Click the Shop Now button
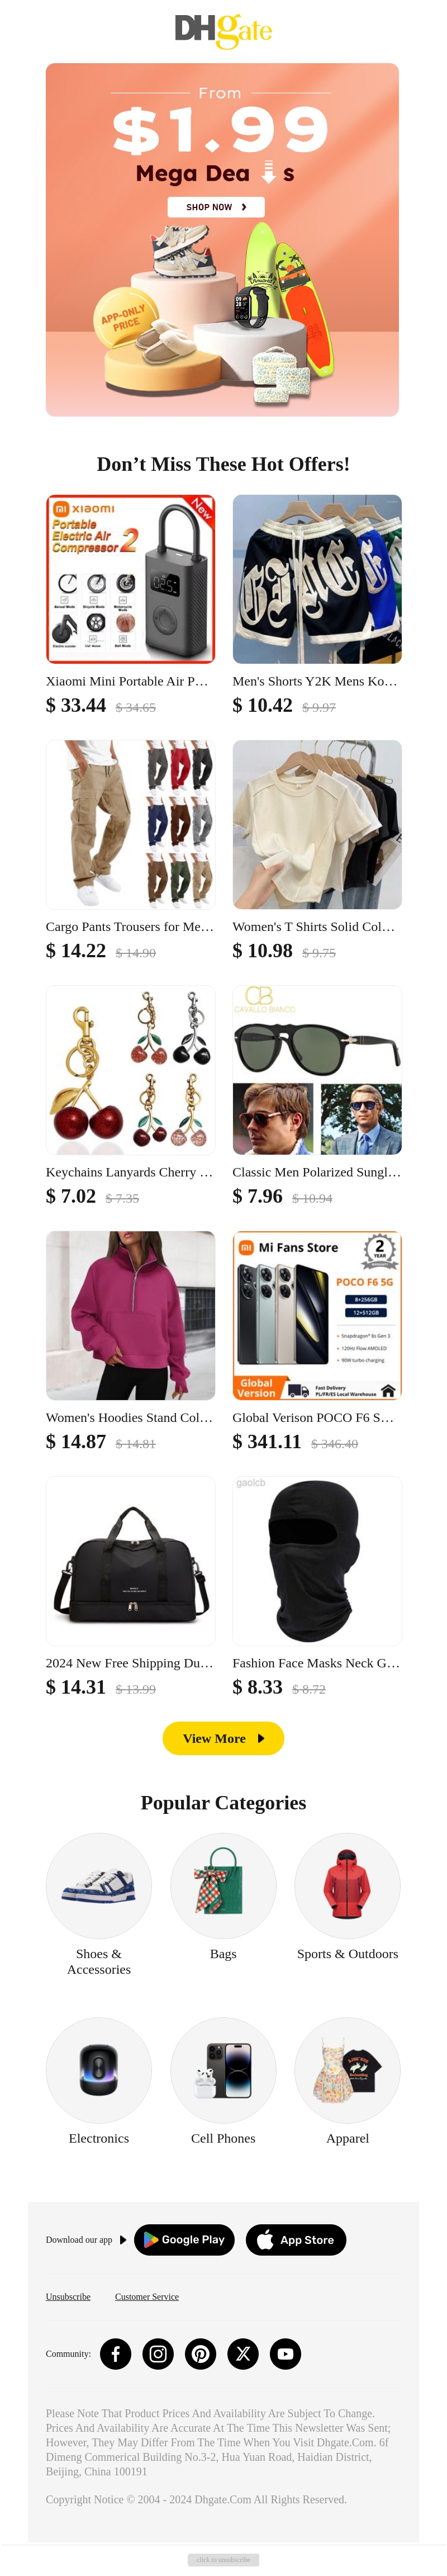This screenshot has height=2576, width=447. click(216, 207)
